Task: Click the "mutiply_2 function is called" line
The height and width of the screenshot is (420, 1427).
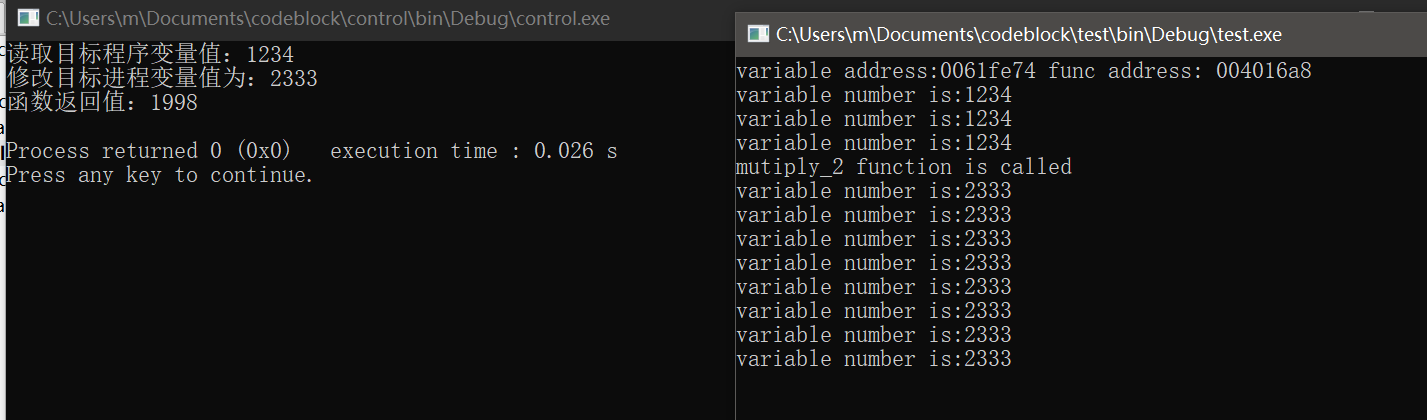Action: tap(903, 167)
